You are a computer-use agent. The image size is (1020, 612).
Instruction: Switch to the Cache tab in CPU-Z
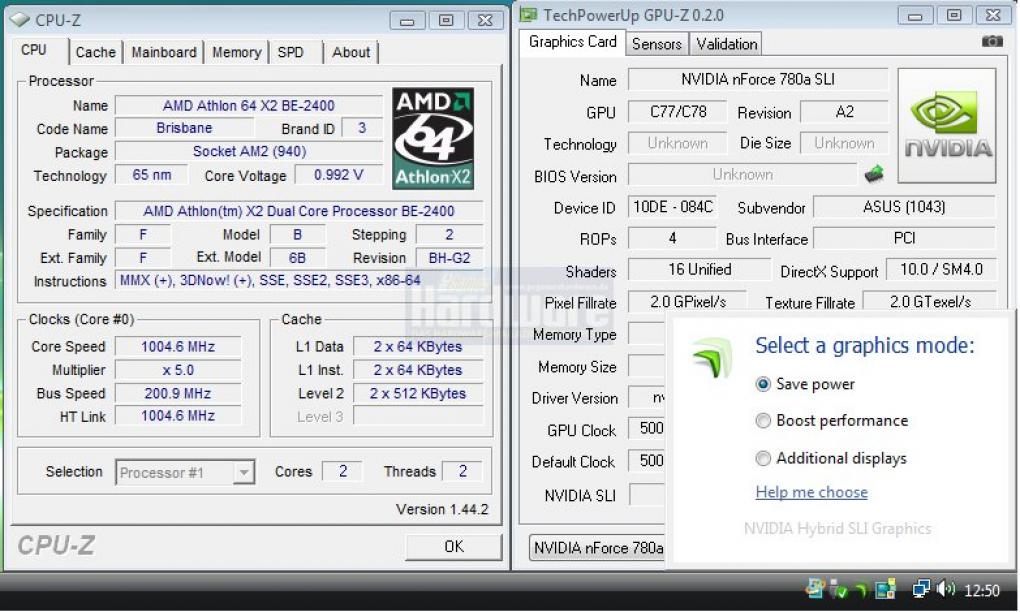tap(96, 52)
